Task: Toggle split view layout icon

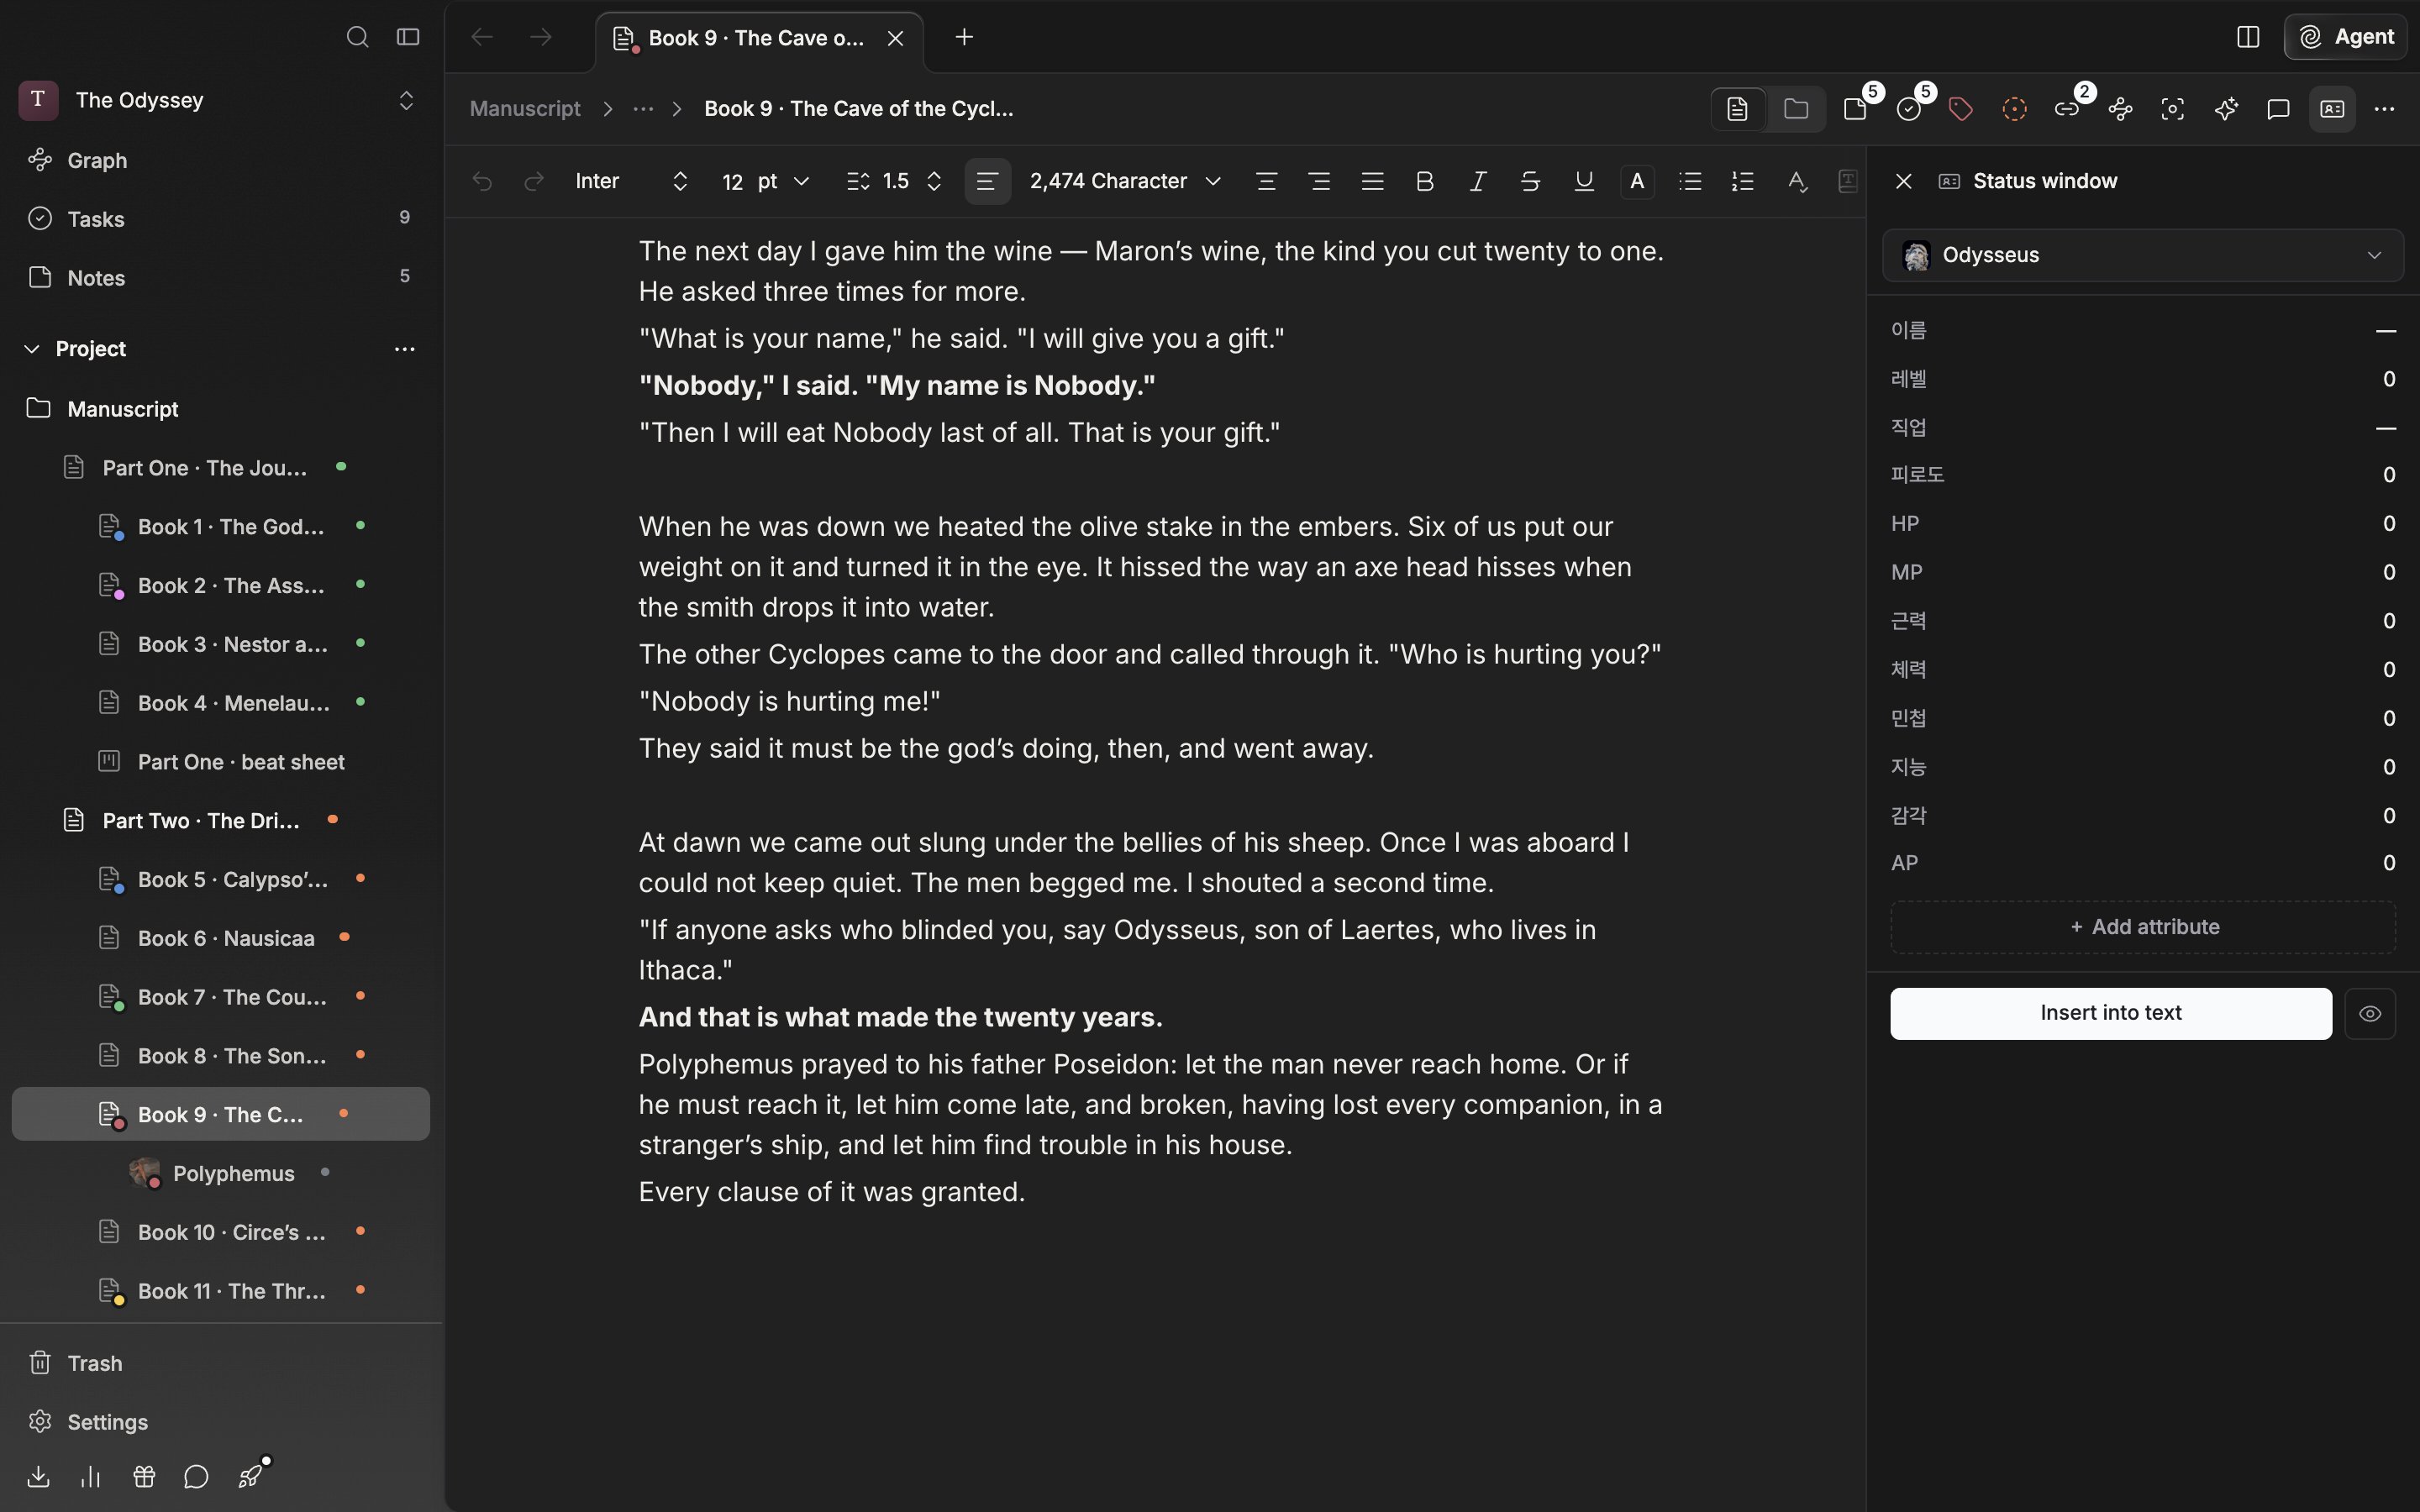Action: (x=2248, y=37)
